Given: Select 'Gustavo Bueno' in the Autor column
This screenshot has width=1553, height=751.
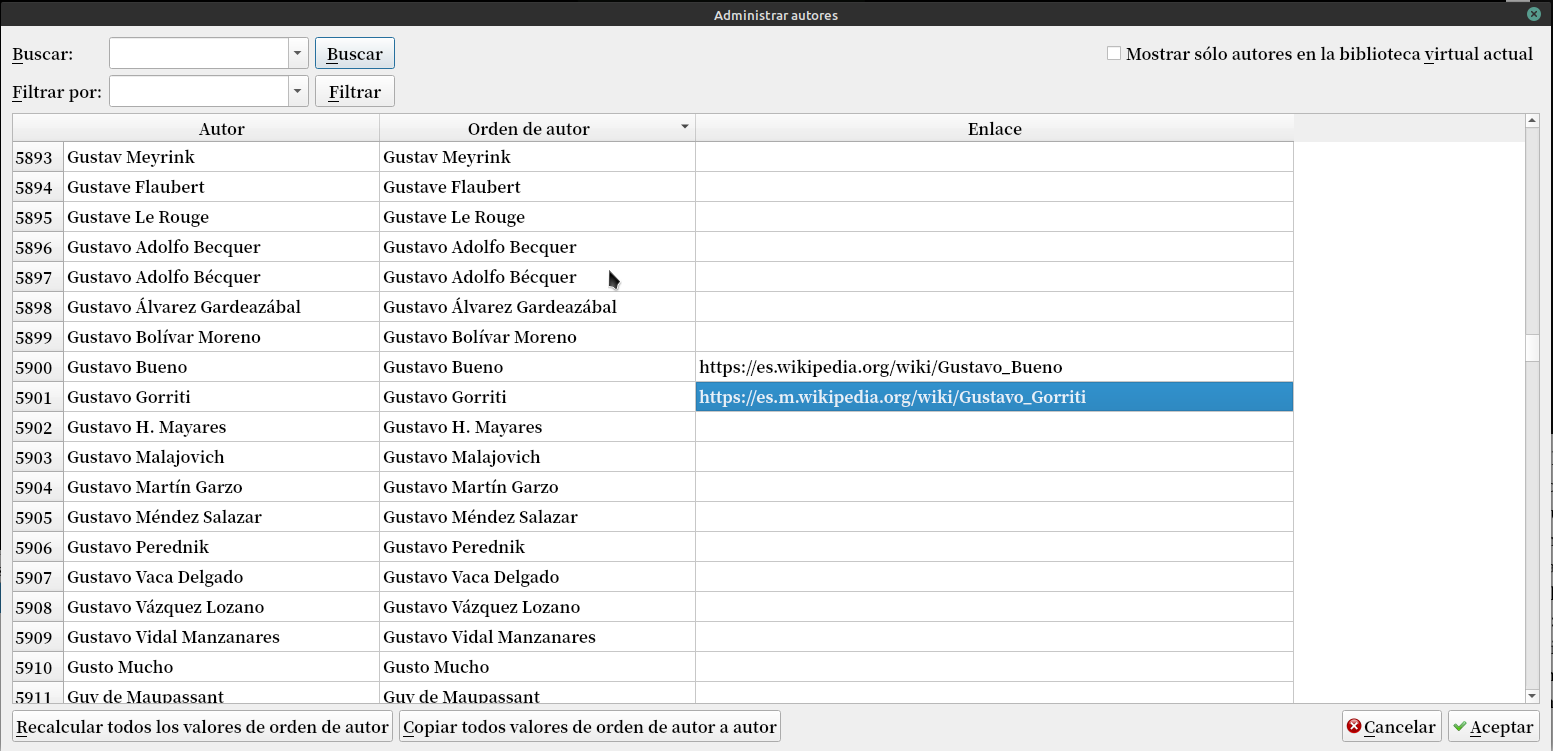Looking at the screenshot, I should coord(221,367).
